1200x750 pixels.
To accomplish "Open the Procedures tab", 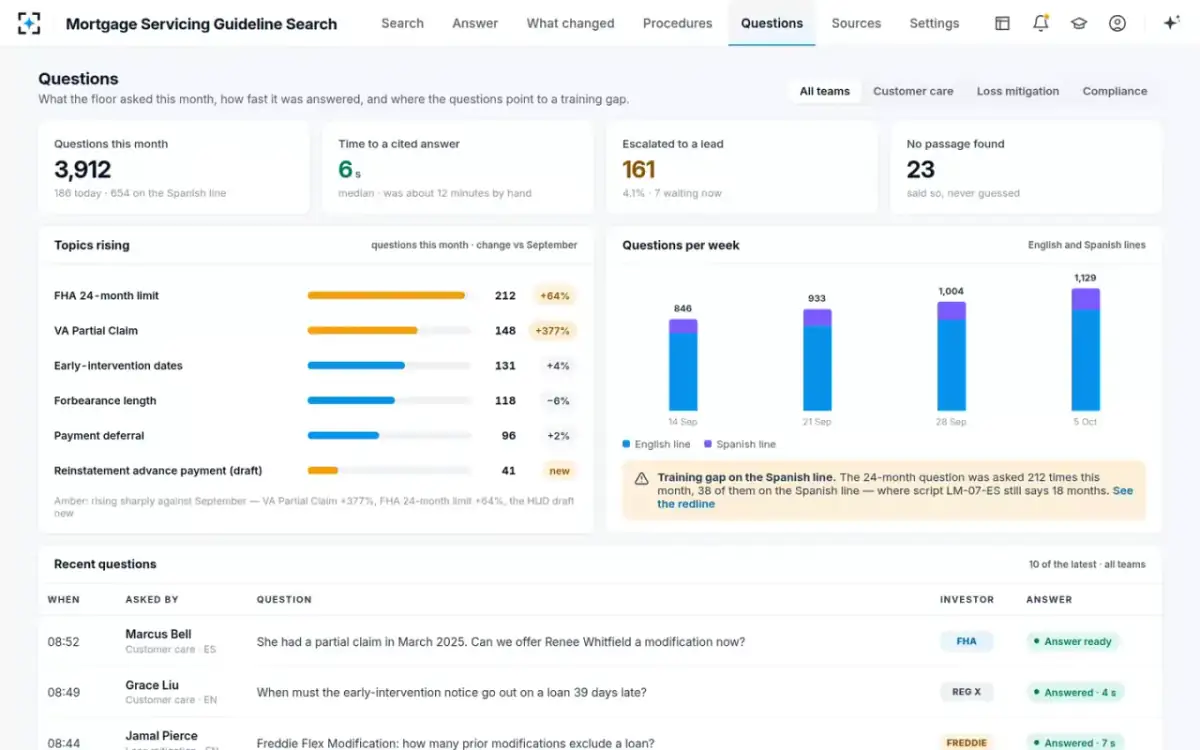I will point(677,23).
